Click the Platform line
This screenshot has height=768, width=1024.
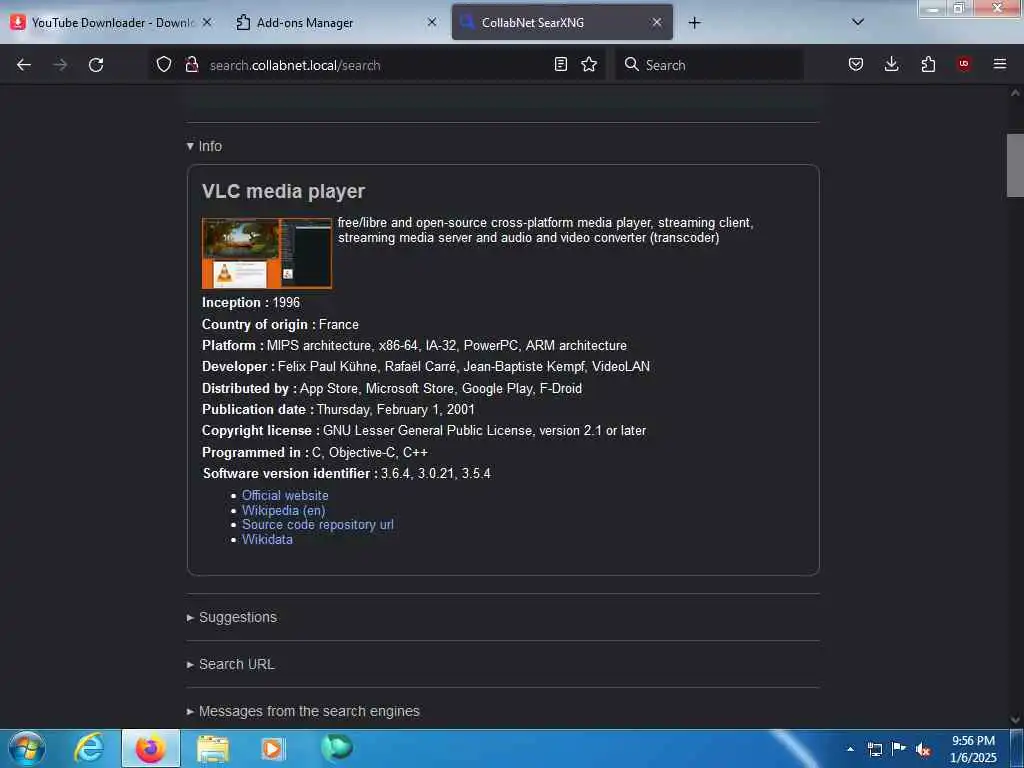pyautogui.click(x=414, y=345)
